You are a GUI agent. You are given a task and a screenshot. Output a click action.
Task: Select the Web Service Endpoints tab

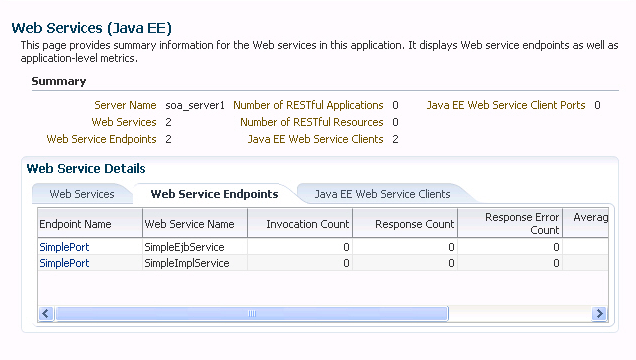click(214, 194)
